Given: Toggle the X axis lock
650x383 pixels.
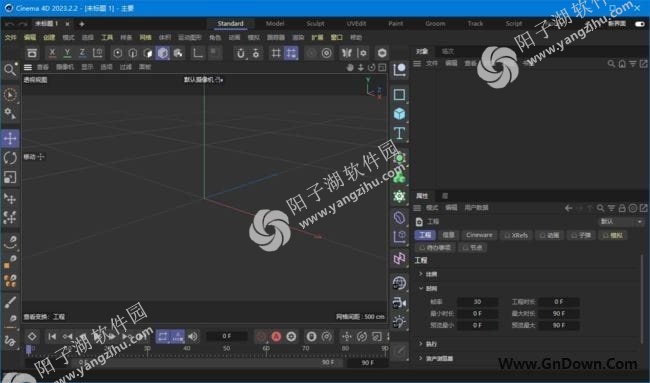Looking at the screenshot, I should 52,53.
